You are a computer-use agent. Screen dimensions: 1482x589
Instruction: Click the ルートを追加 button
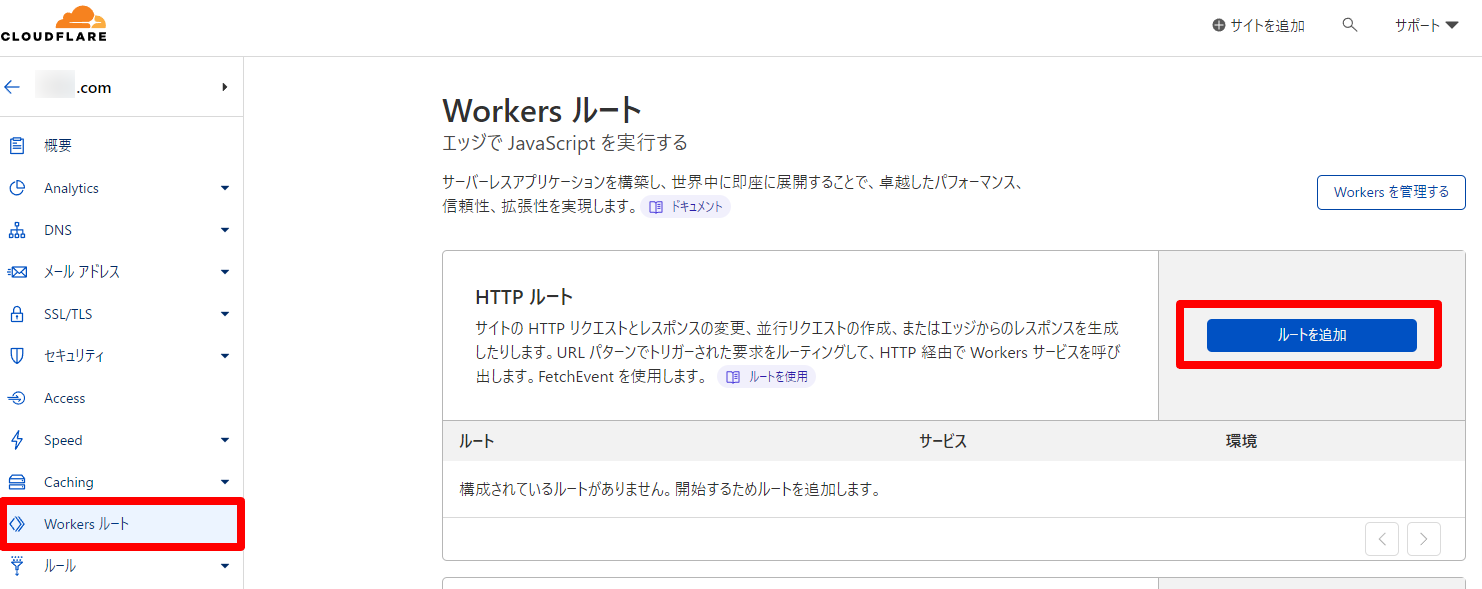[x=1311, y=335]
